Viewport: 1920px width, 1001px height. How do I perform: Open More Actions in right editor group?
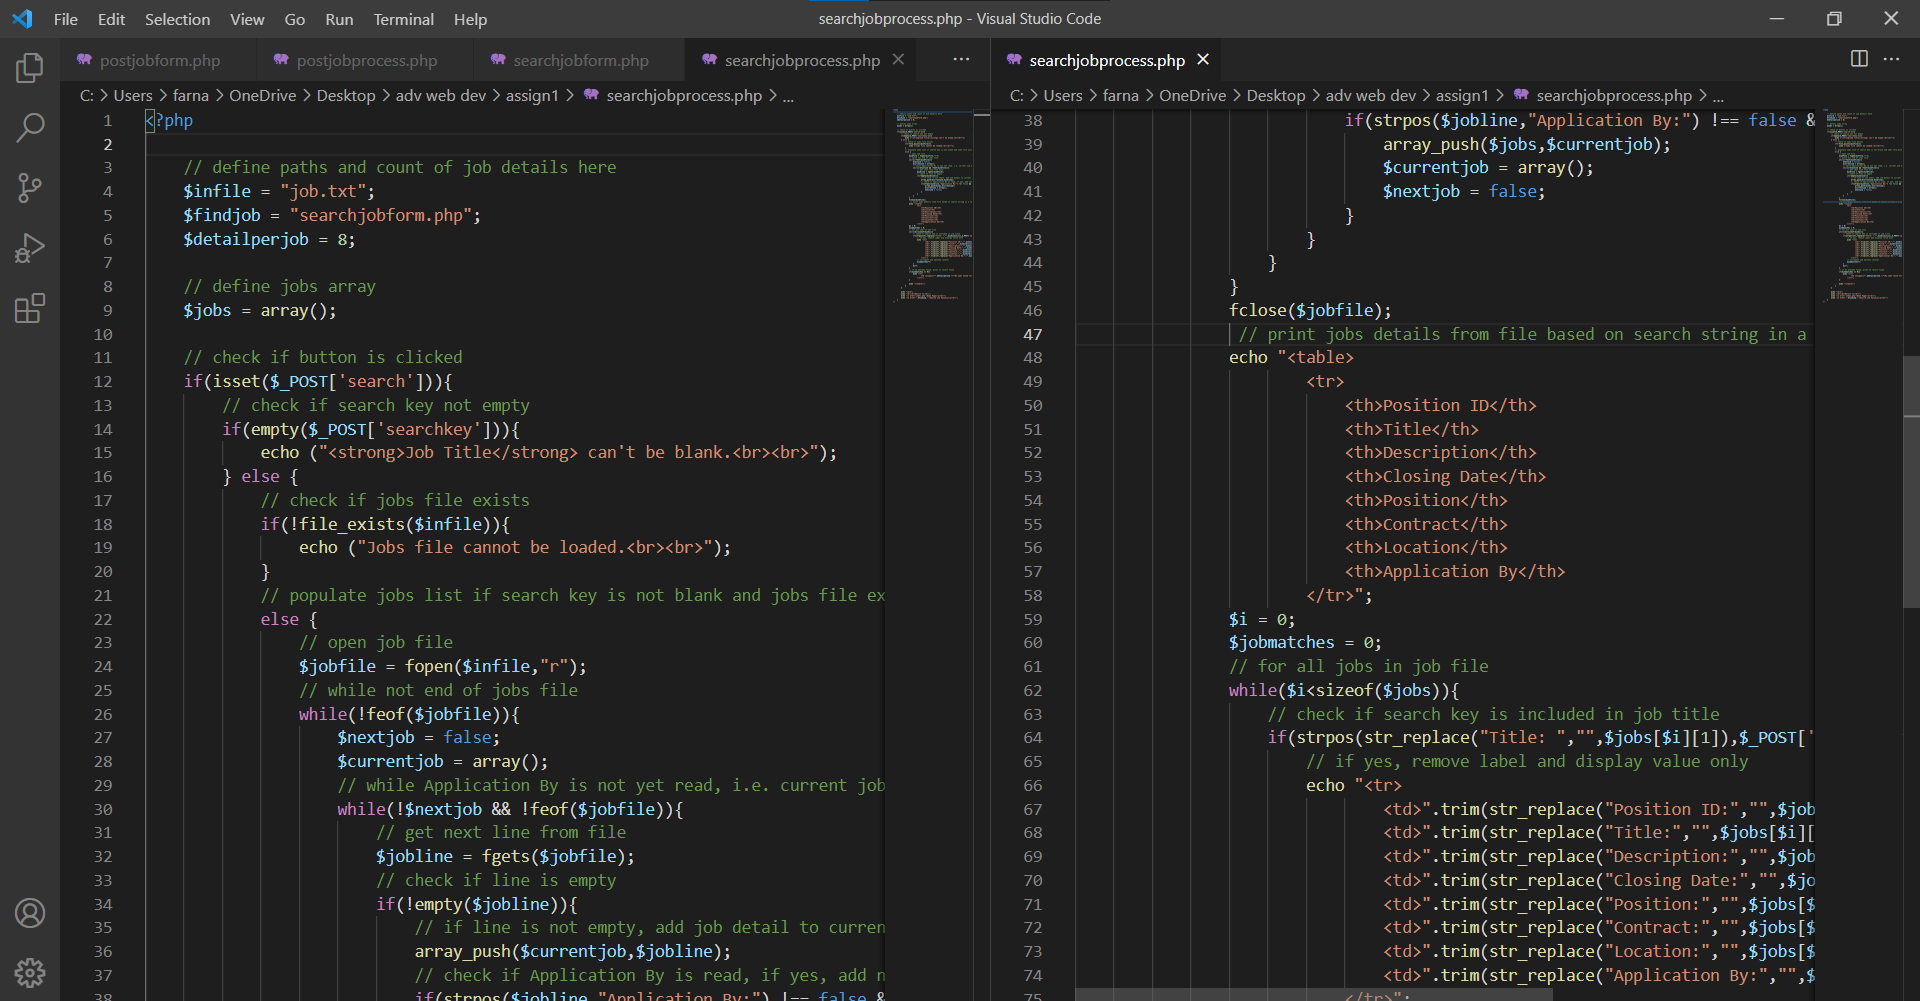click(x=1891, y=59)
